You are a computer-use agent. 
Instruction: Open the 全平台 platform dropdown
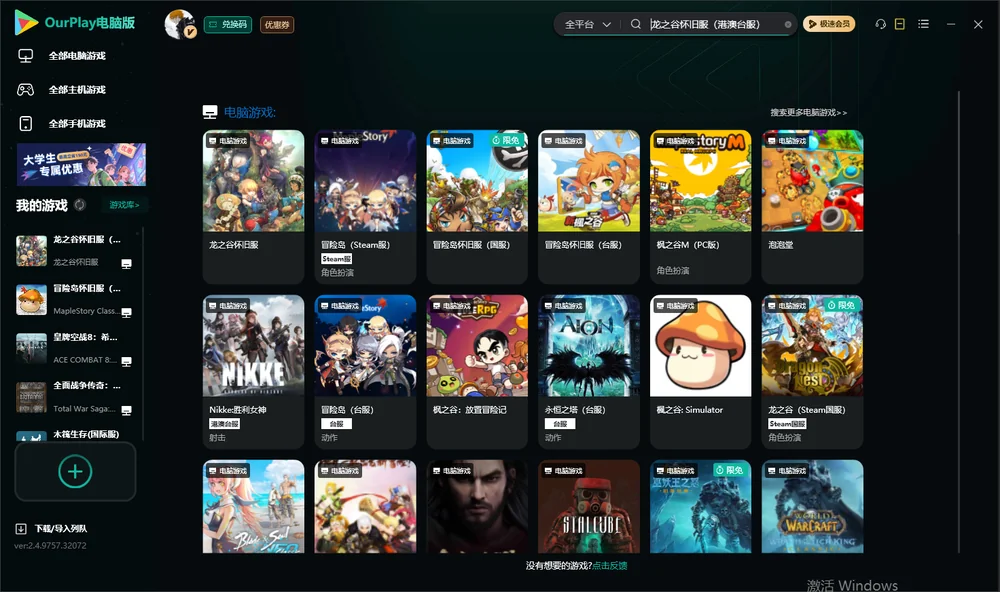pos(587,24)
